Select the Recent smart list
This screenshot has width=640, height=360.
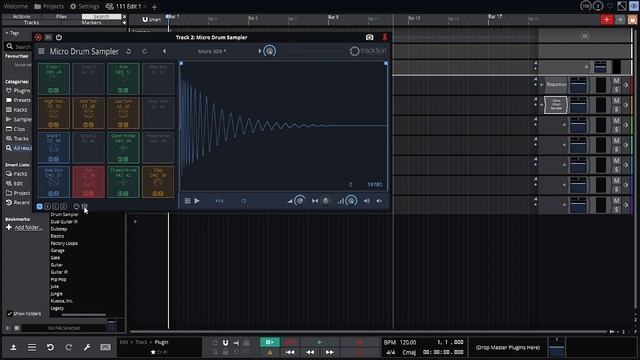click(18, 202)
